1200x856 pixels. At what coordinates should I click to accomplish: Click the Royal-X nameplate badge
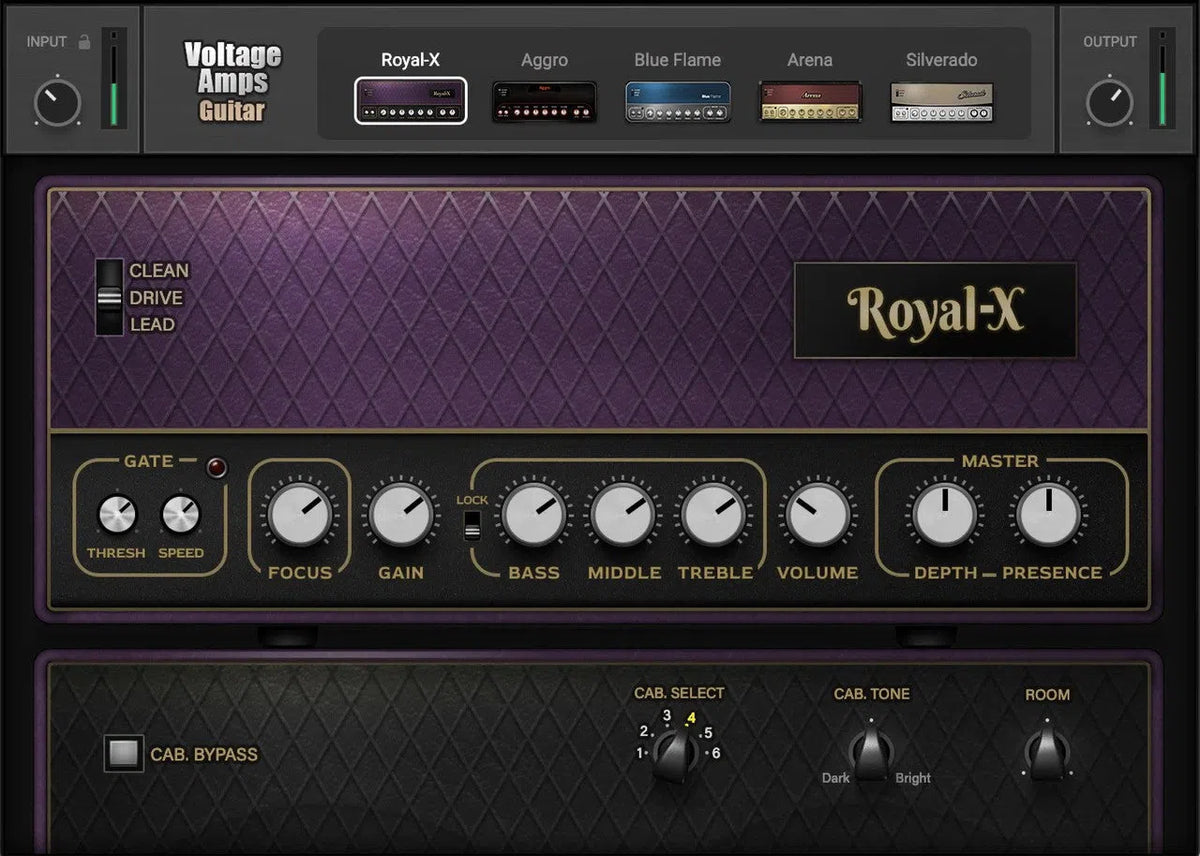pos(935,309)
